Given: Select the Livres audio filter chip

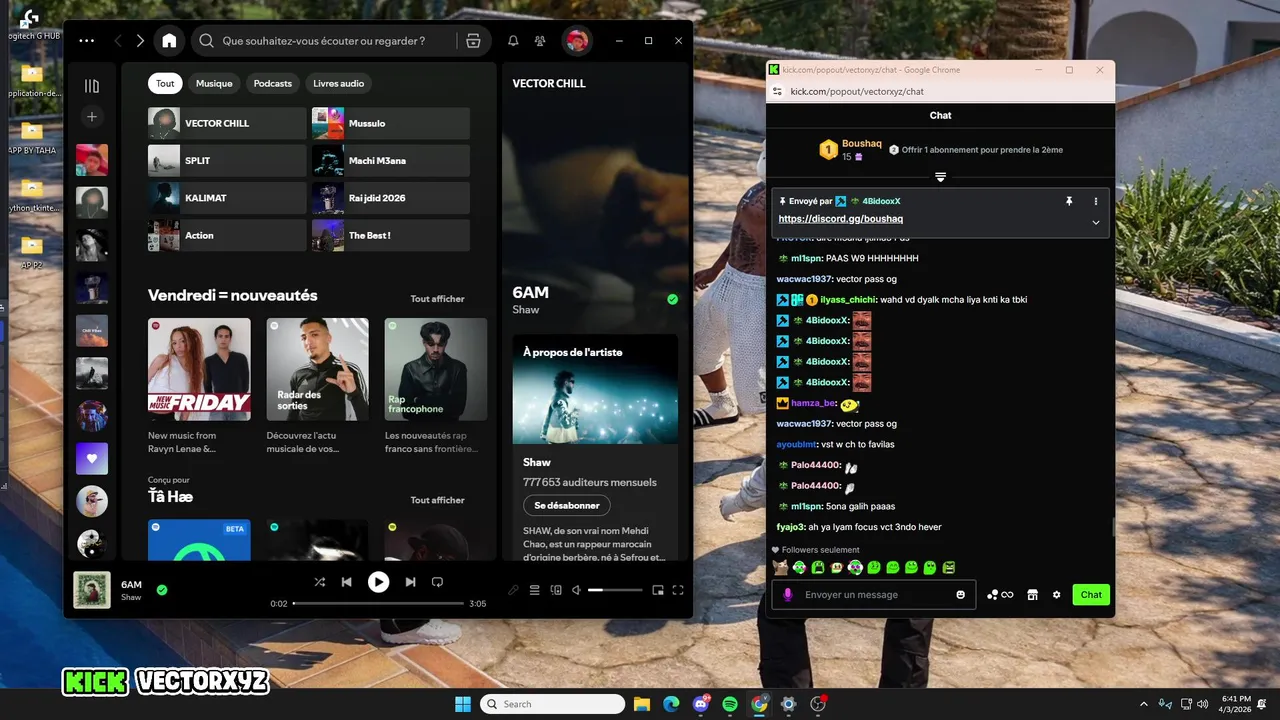Looking at the screenshot, I should tap(339, 83).
